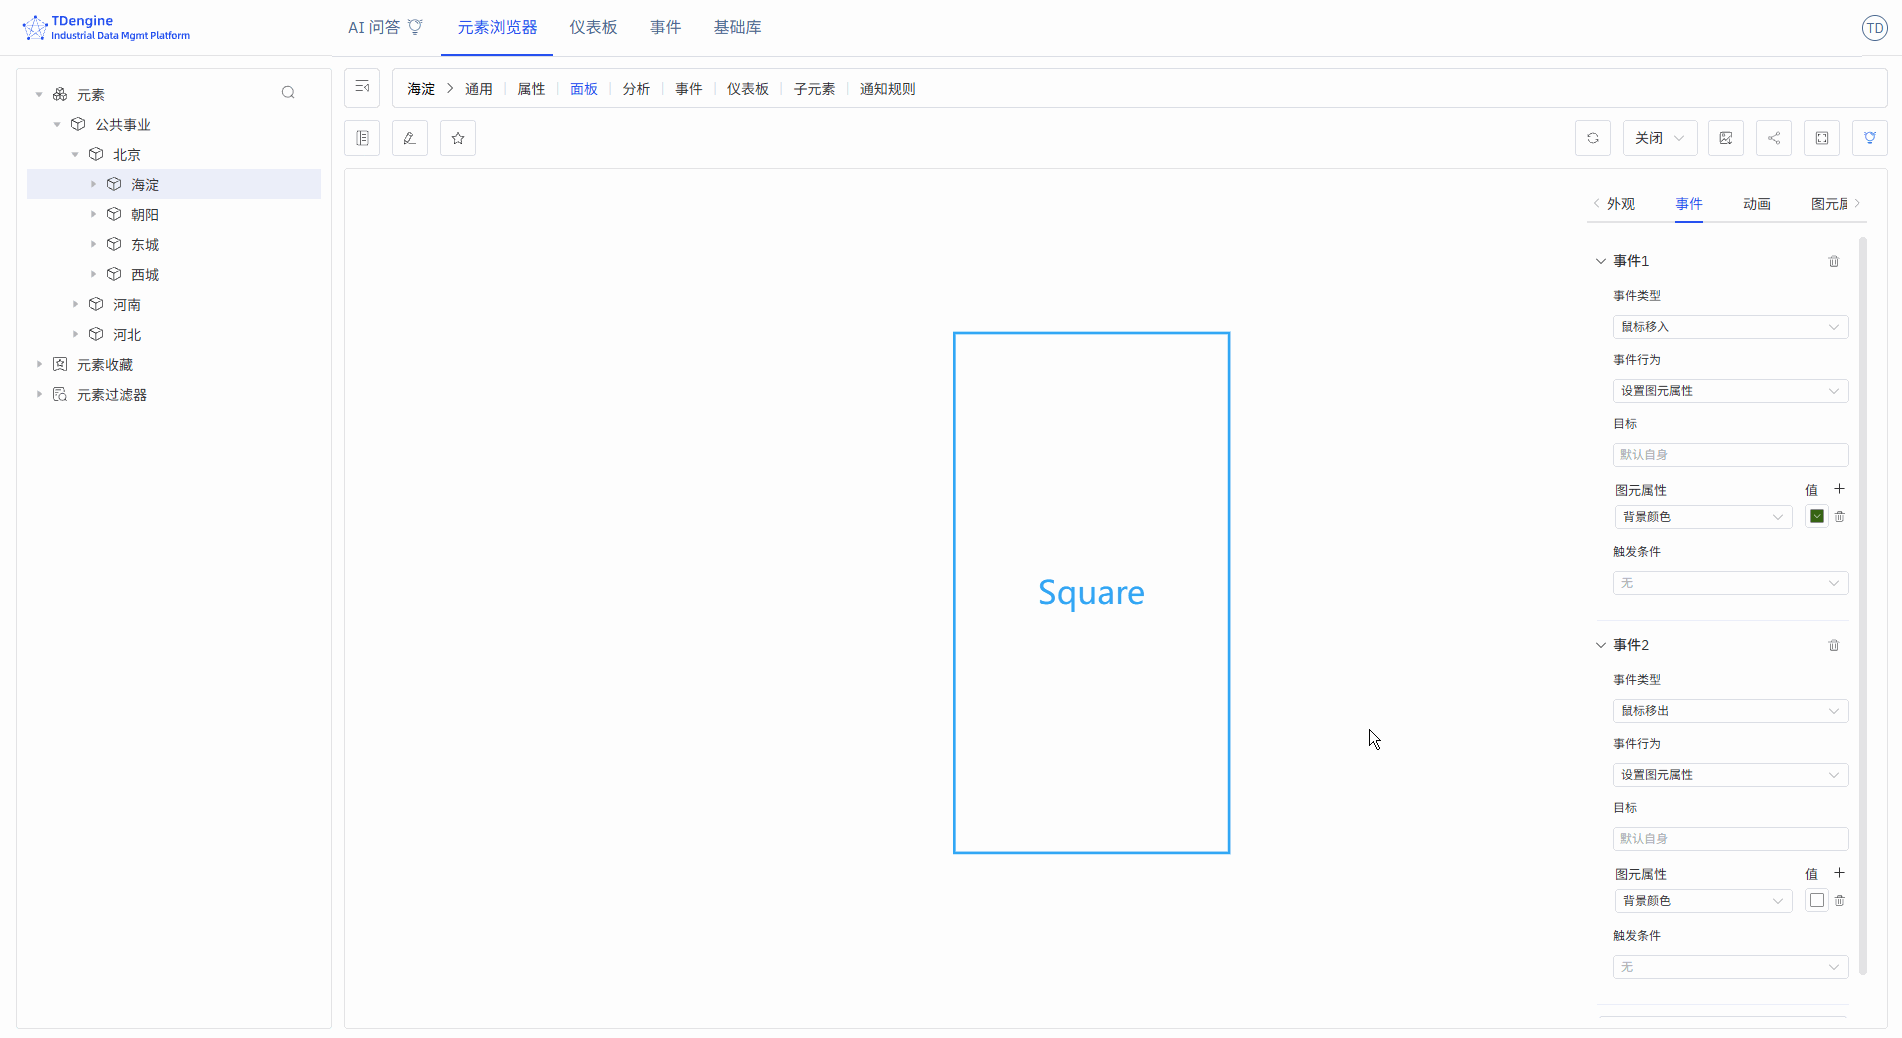Expand the 朝阳 tree node

click(94, 214)
